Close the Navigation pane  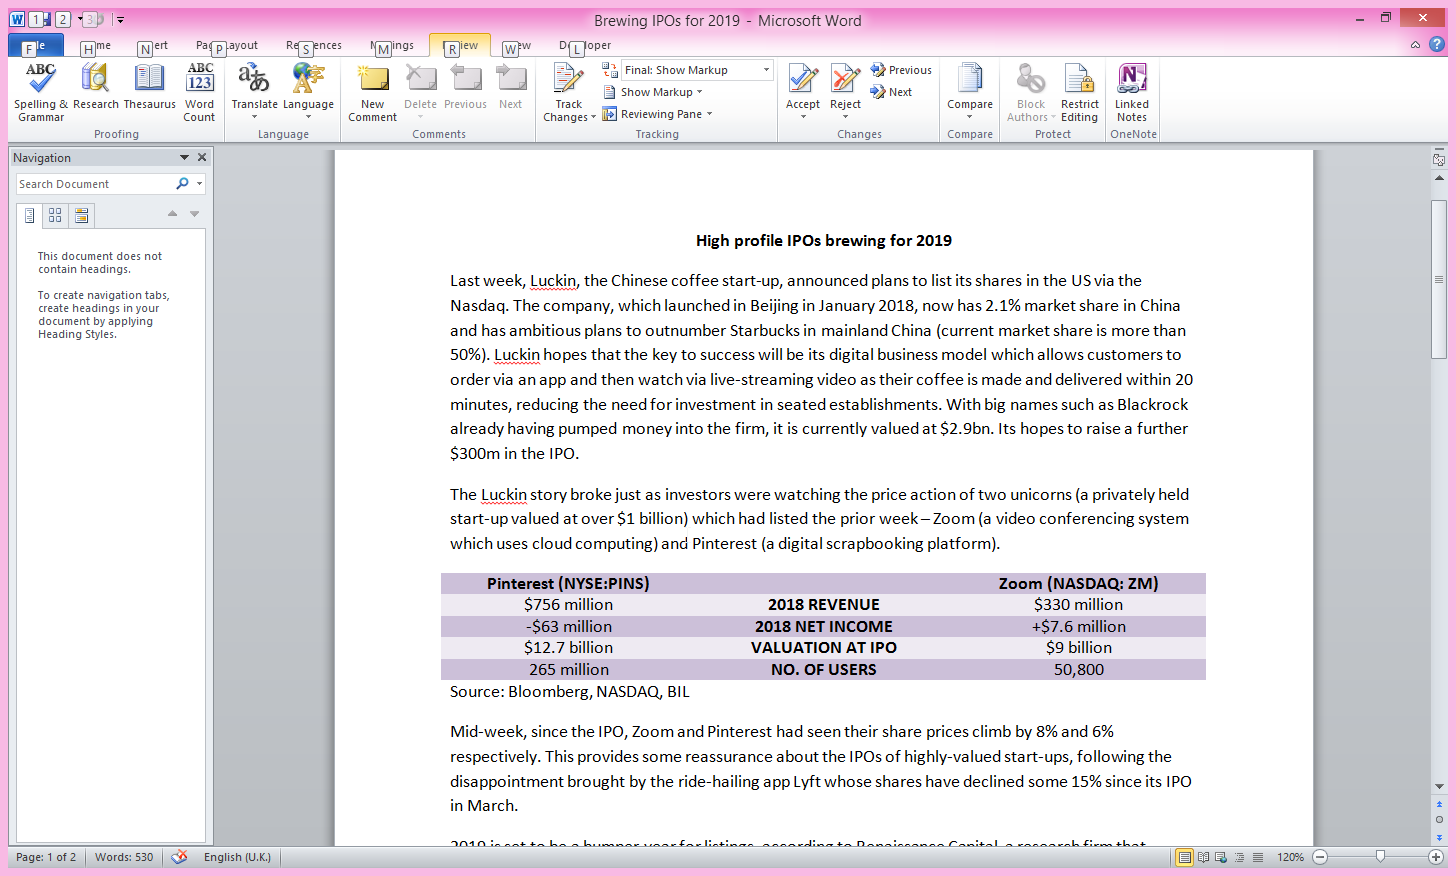(x=202, y=157)
